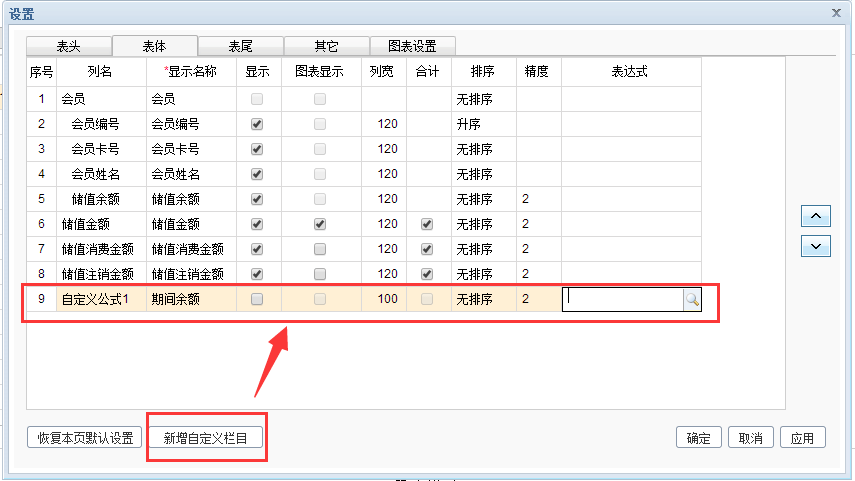Toggle 显示 checkbox for 储值余额 row

257,199
